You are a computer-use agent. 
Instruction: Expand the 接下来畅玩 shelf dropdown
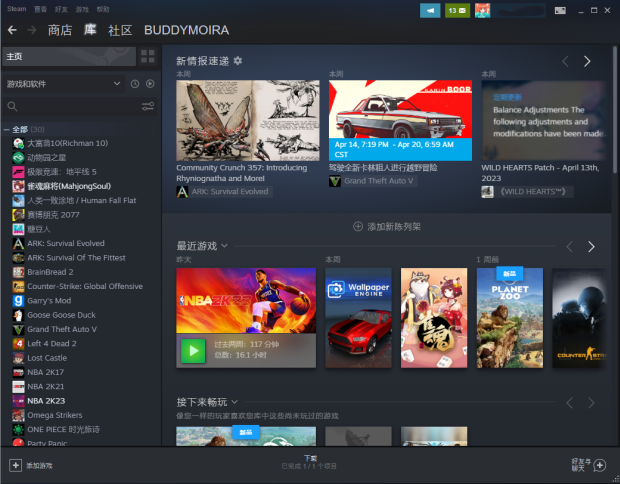pos(234,402)
